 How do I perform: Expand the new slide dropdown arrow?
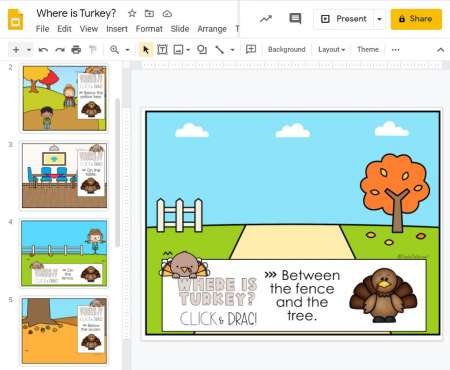(29, 50)
